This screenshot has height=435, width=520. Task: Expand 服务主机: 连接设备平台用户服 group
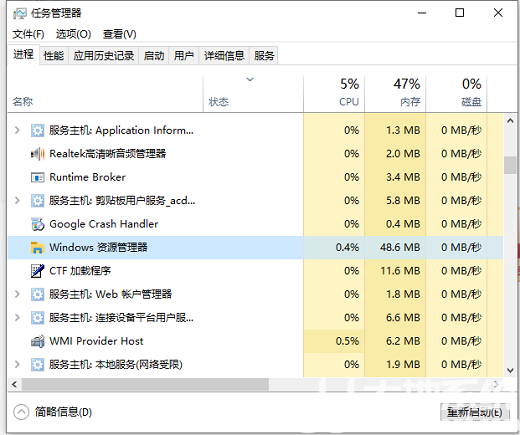point(17,318)
